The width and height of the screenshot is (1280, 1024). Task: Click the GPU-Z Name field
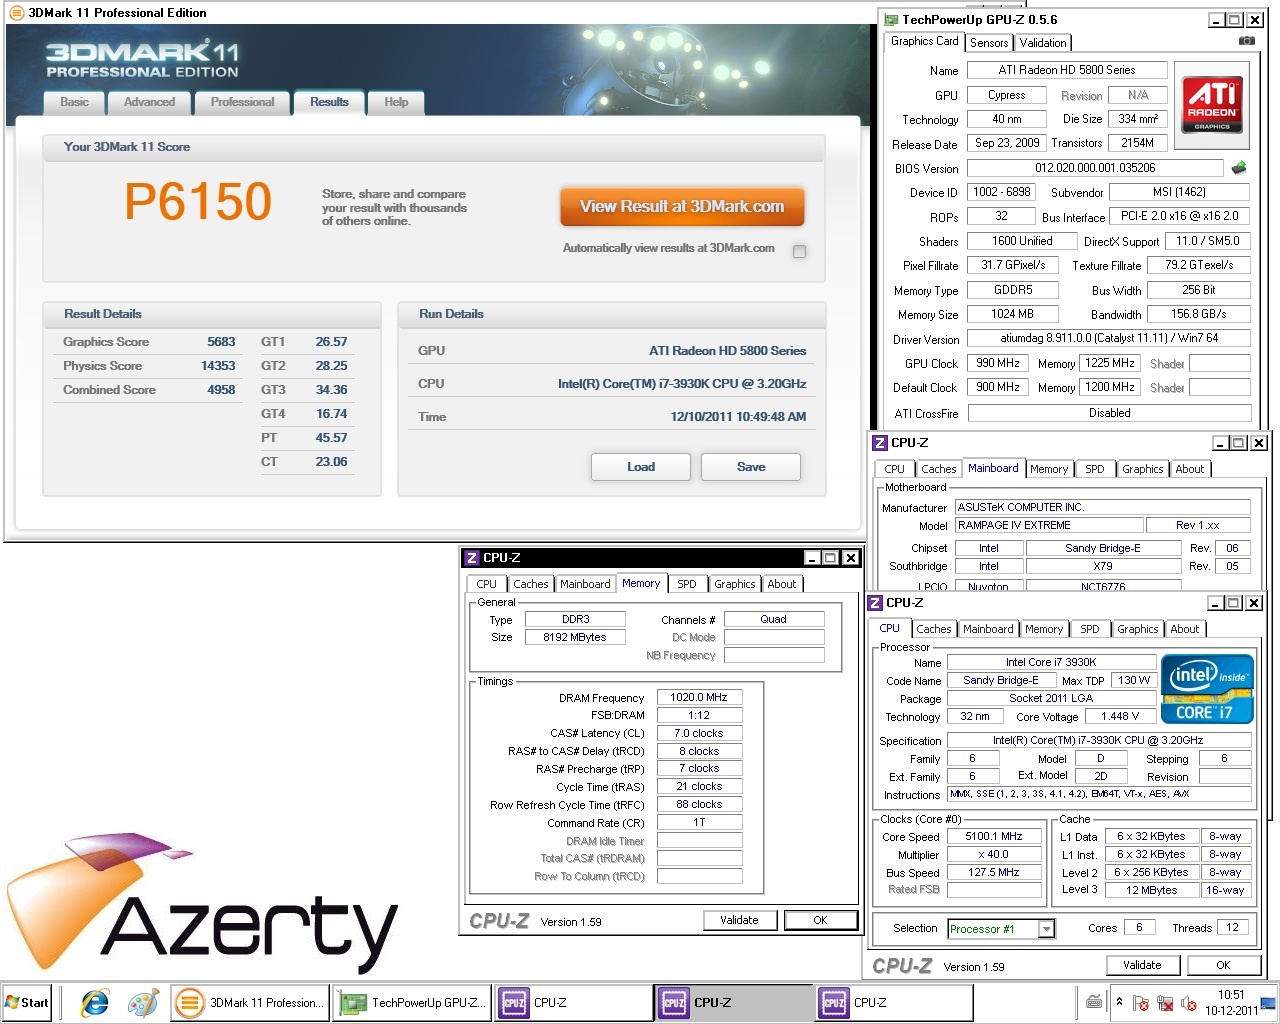coord(1067,71)
